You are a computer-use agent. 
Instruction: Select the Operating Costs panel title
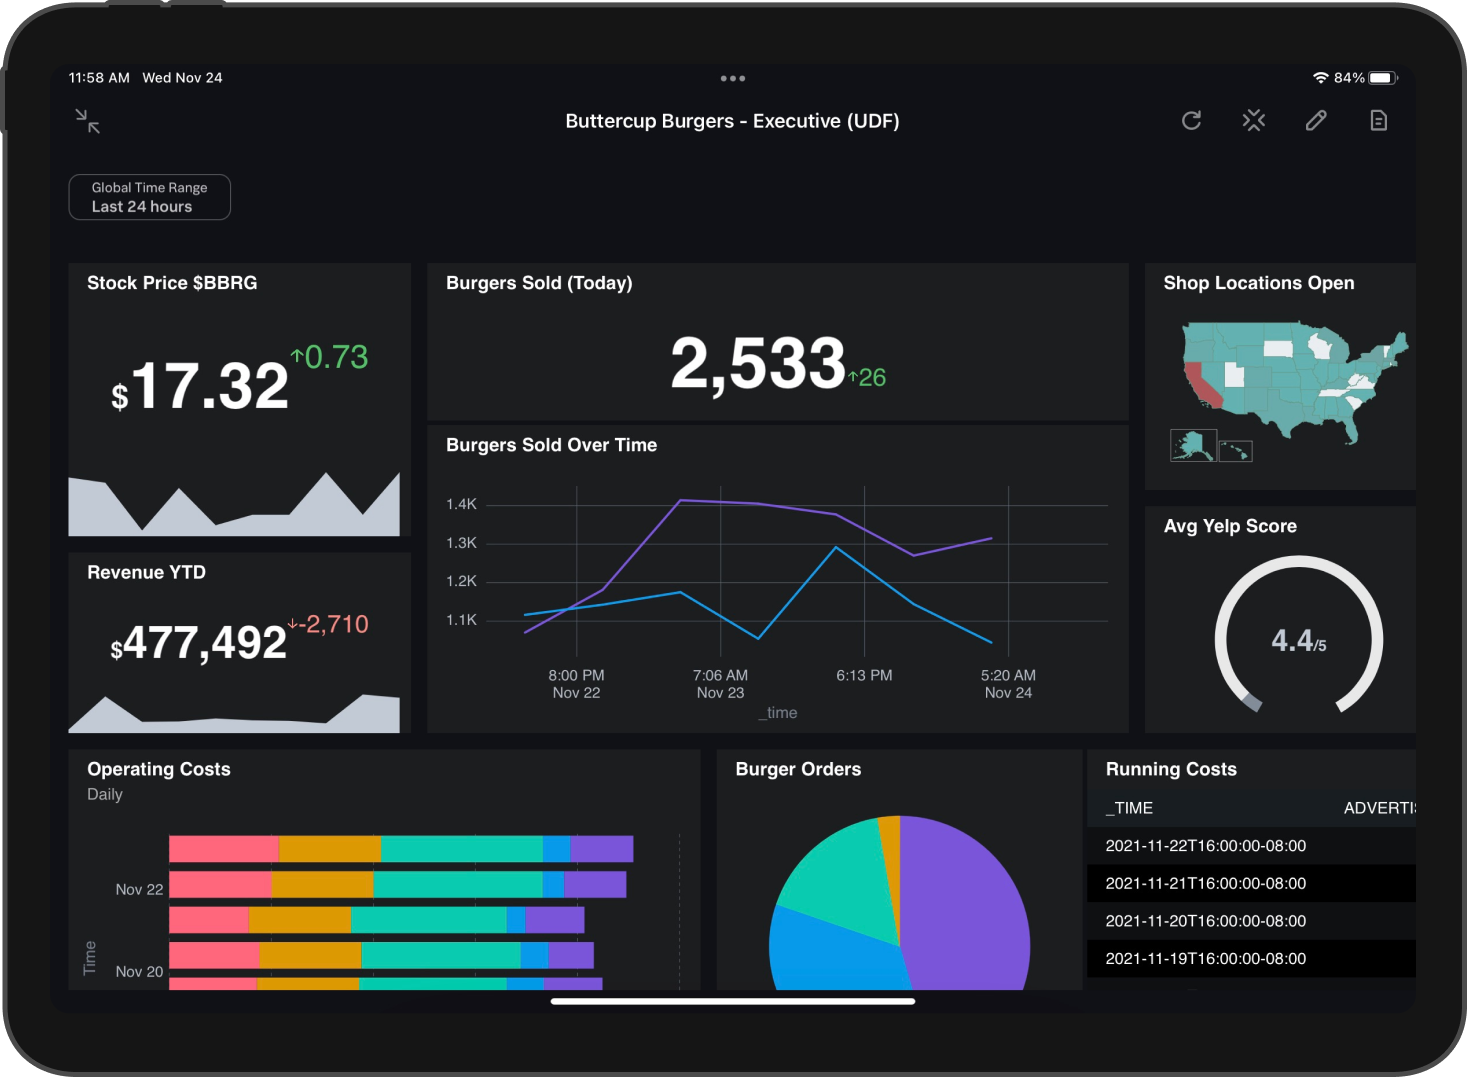[159, 769]
